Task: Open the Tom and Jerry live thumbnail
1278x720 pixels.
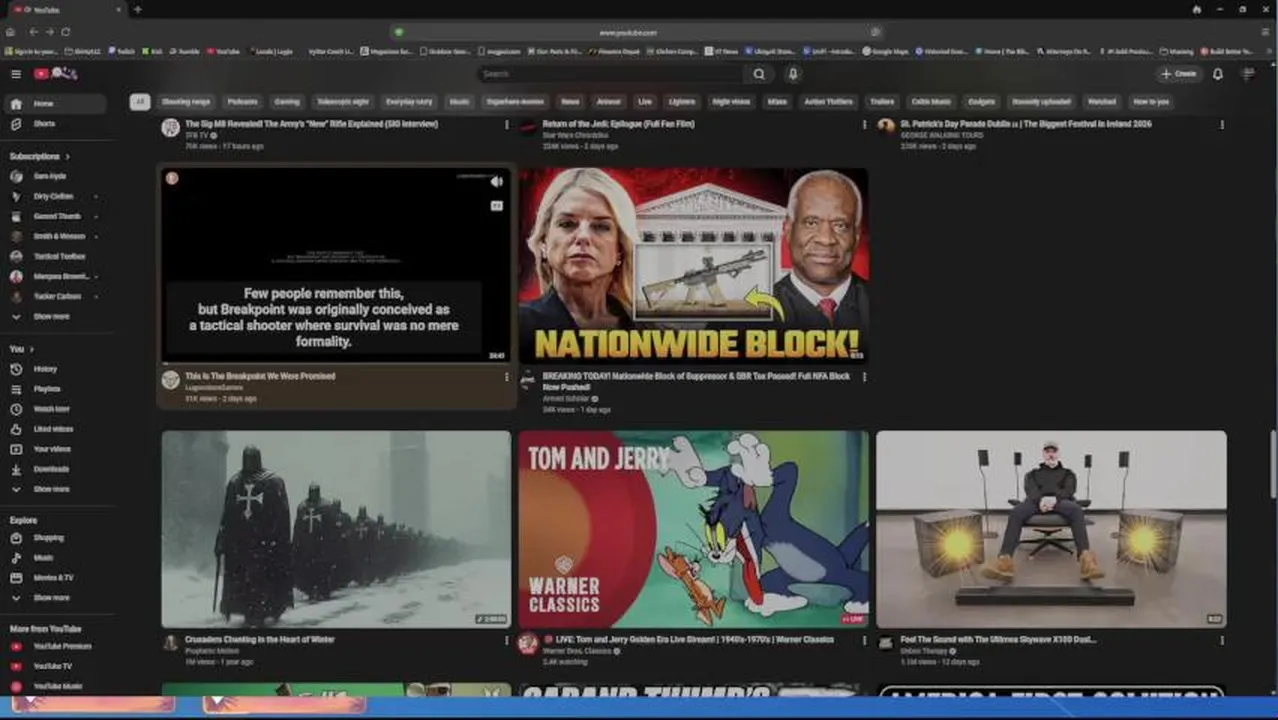Action: (x=693, y=529)
